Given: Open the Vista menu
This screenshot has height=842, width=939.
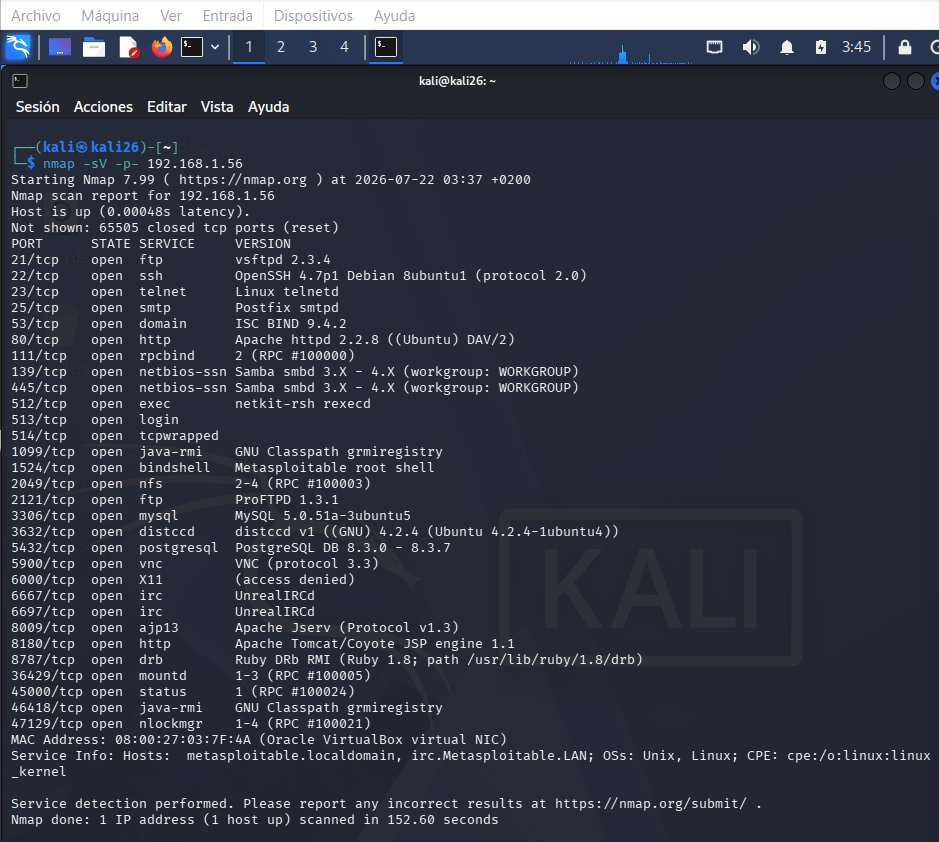Looking at the screenshot, I should [217, 107].
